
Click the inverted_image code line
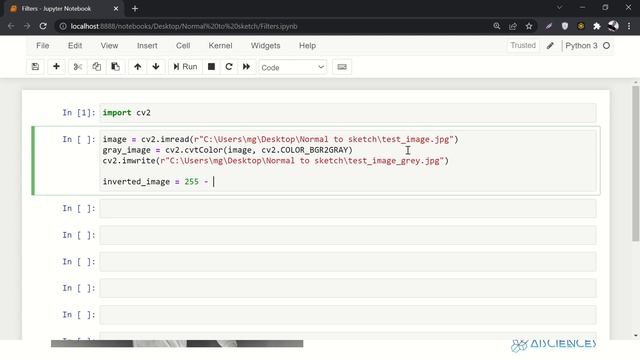(158, 182)
